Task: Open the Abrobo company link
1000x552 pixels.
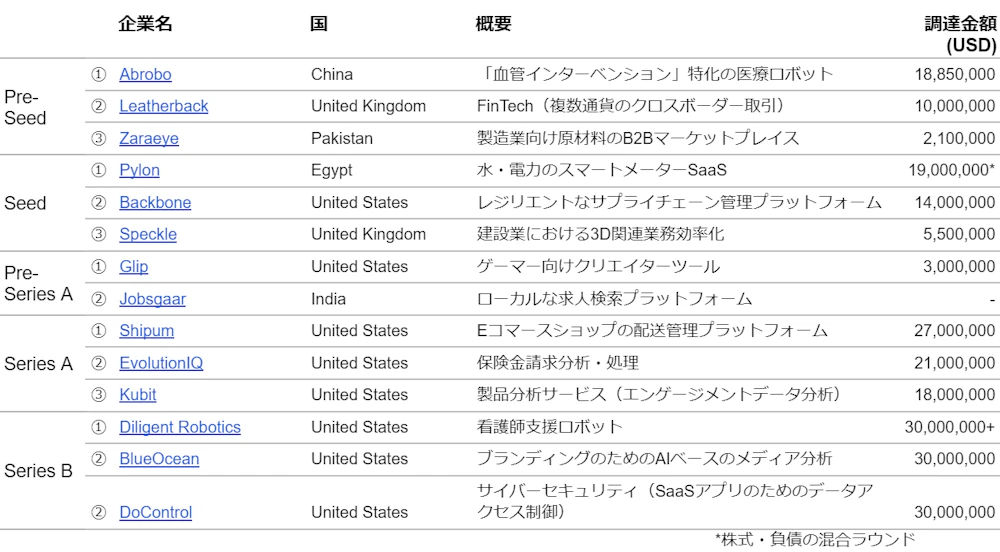Action: (x=145, y=74)
